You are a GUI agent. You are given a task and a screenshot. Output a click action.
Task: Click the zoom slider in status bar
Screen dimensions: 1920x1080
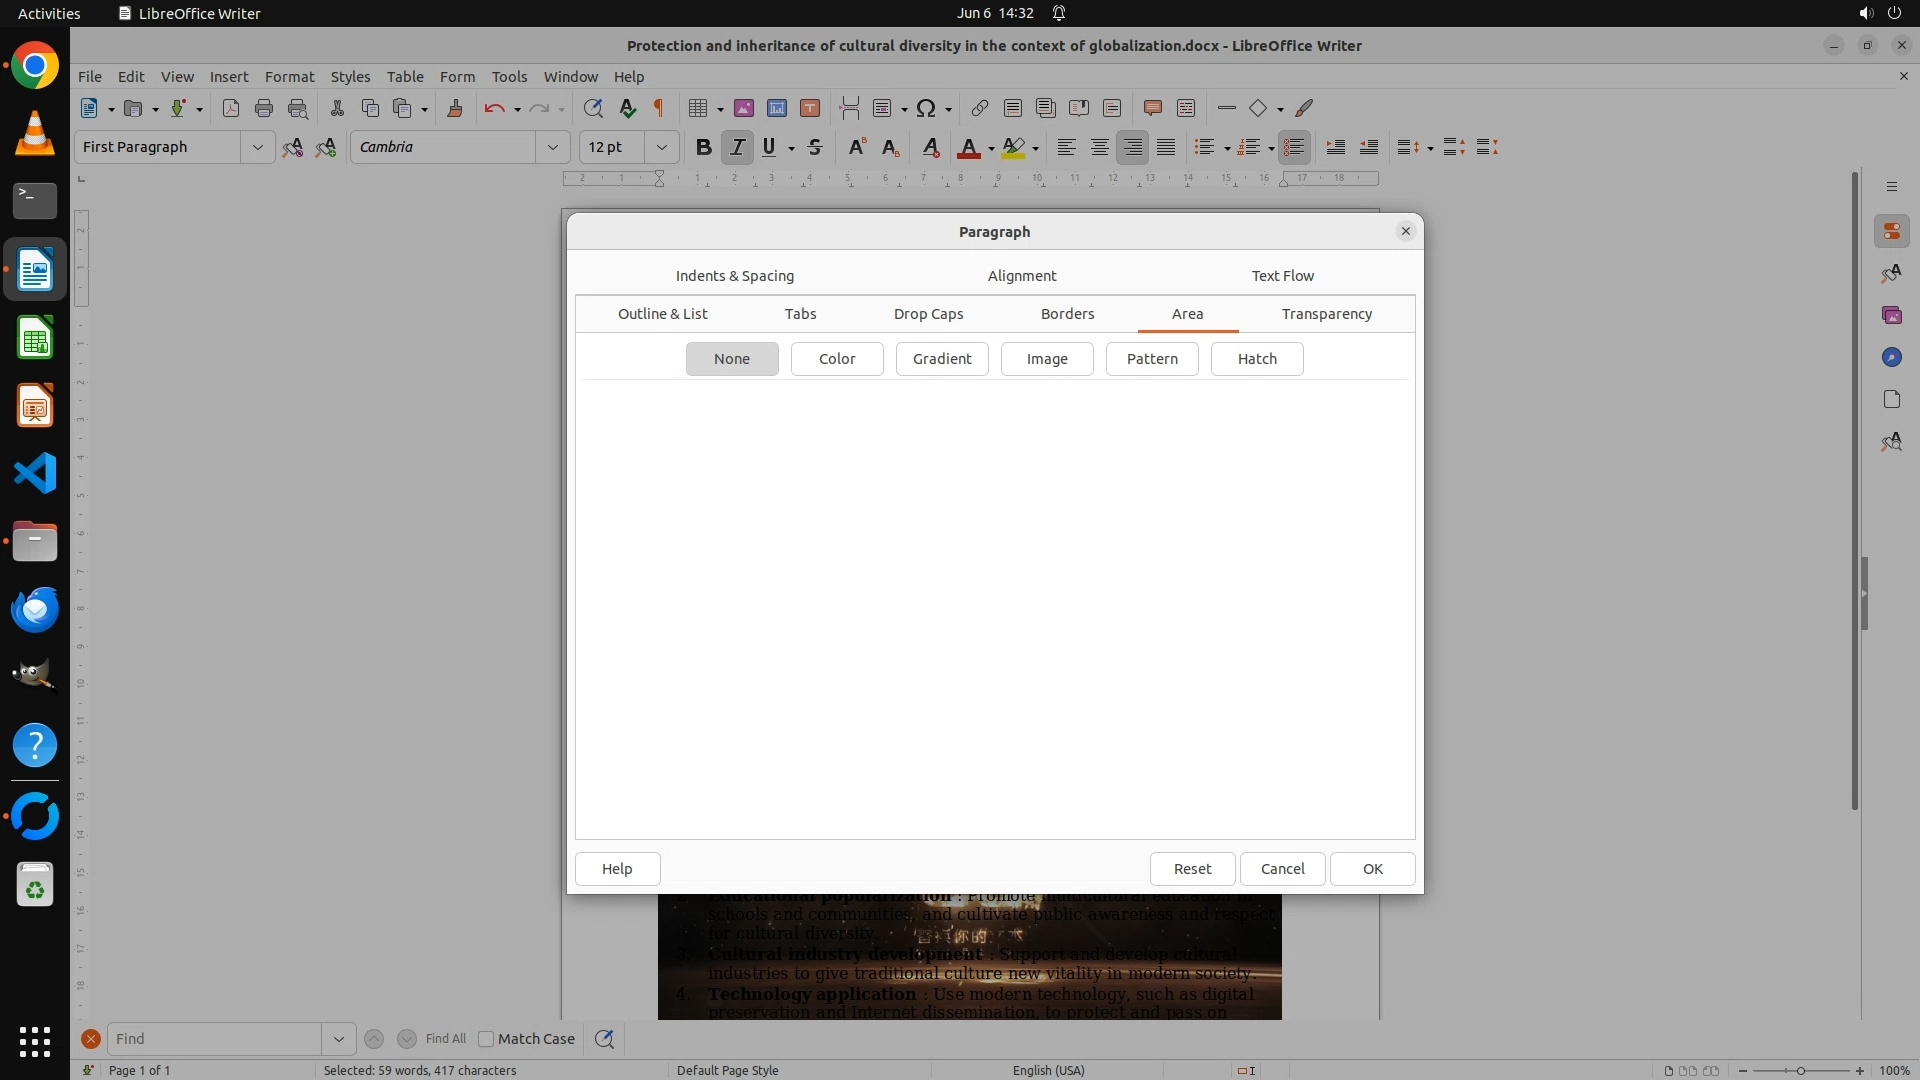[1800, 1071]
